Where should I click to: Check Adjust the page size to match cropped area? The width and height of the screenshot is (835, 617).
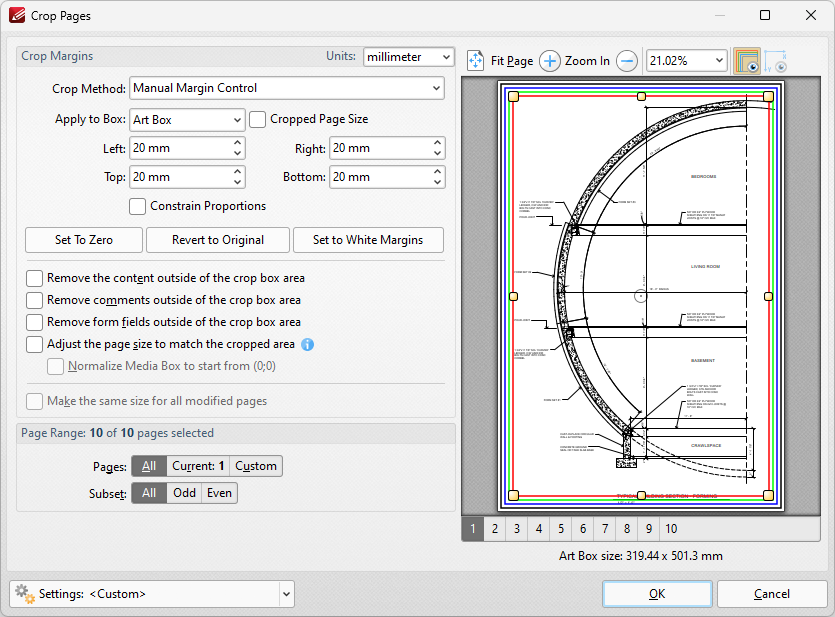(35, 344)
